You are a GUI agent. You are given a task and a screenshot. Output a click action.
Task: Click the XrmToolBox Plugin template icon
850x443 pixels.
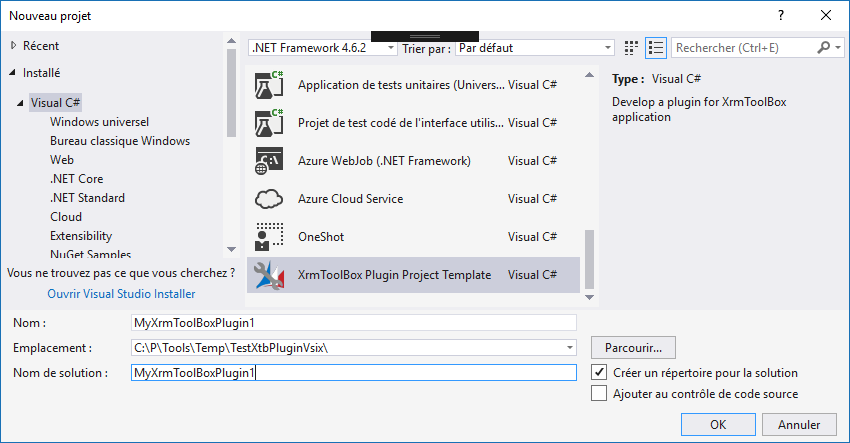click(269, 275)
